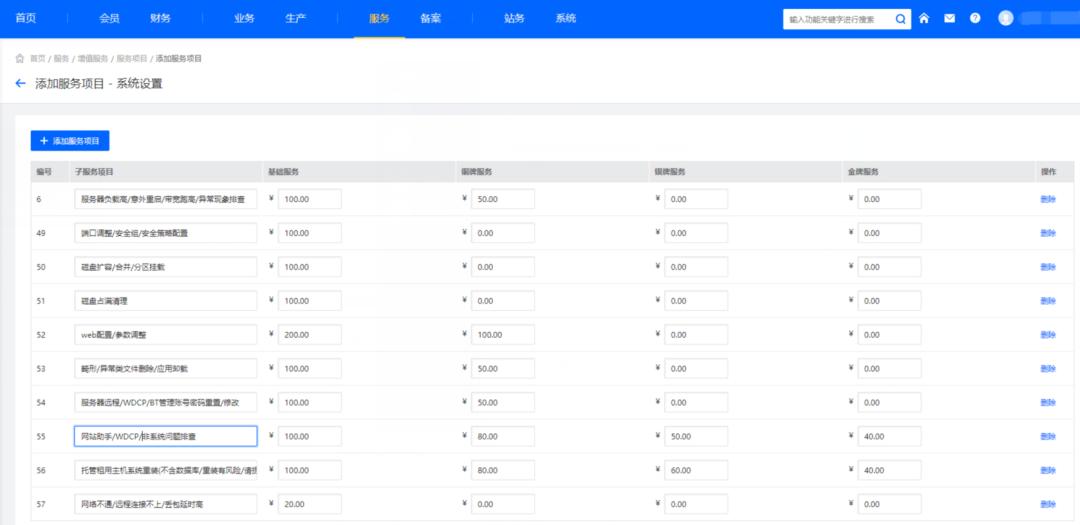Click the sub-item name field for row 52
This screenshot has width=1080, height=525.
[165, 335]
